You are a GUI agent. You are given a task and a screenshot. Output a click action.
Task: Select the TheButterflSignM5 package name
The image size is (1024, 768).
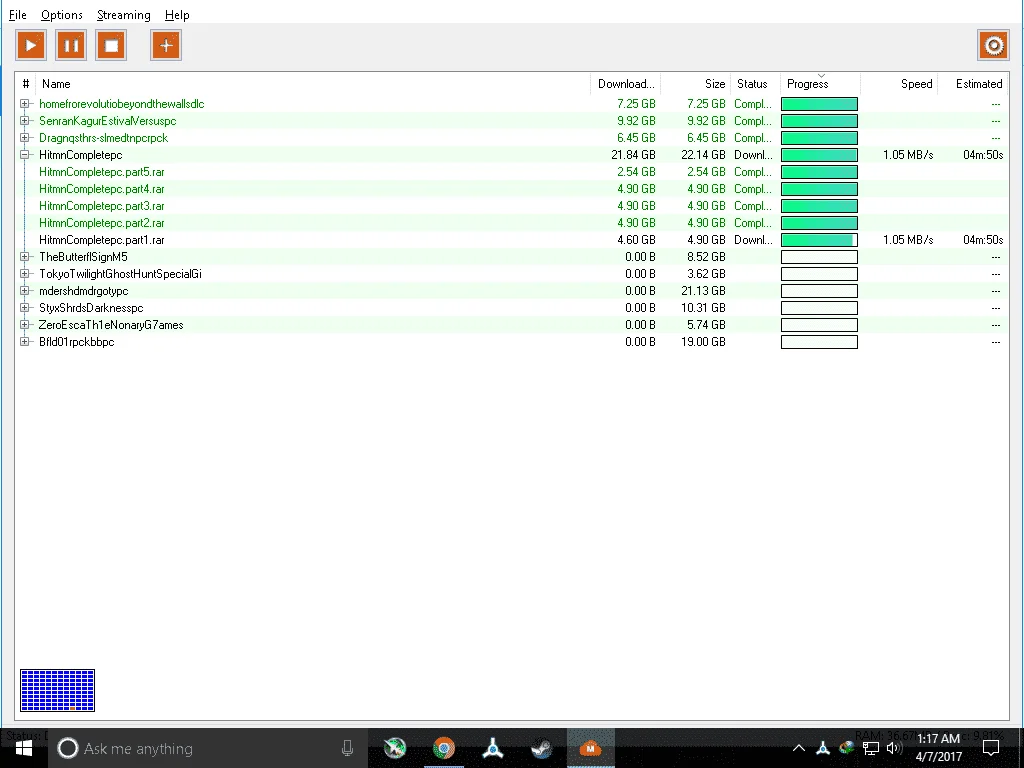coord(83,257)
